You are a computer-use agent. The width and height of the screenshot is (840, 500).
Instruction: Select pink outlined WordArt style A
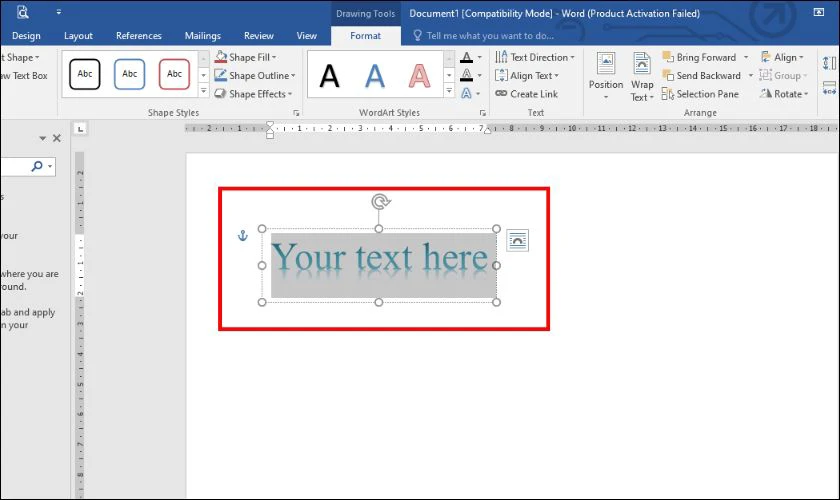[x=419, y=76]
